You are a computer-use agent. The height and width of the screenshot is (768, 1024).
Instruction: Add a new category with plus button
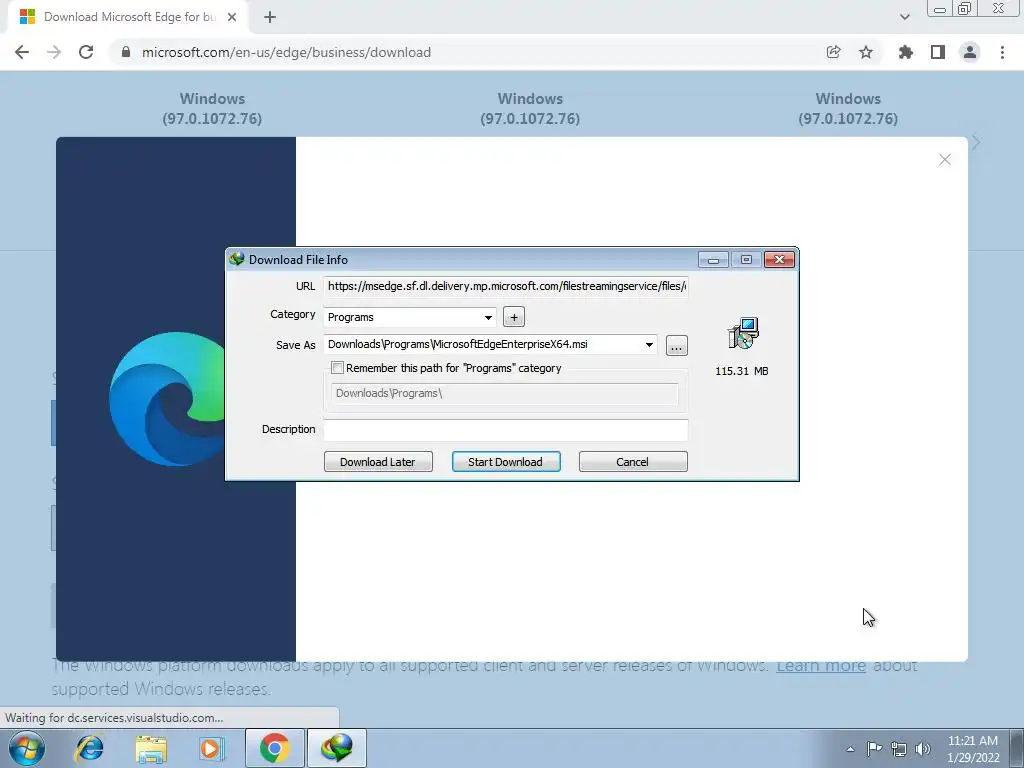(x=514, y=317)
